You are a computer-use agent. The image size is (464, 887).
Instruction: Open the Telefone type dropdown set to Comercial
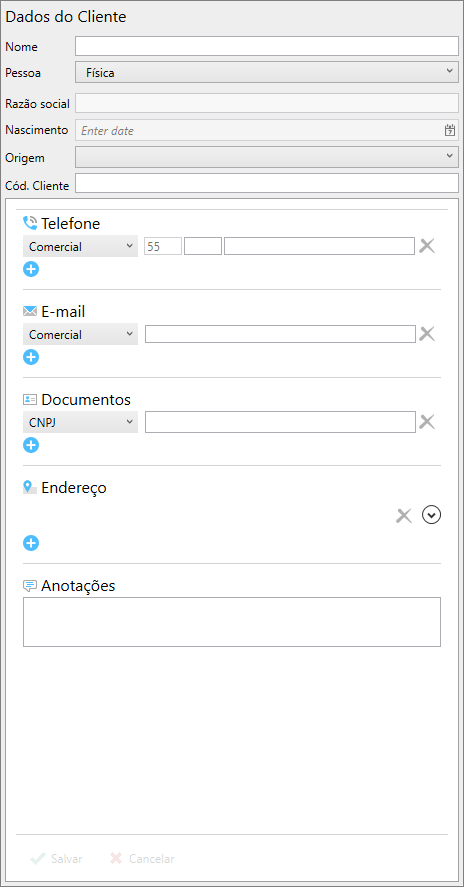click(x=80, y=247)
